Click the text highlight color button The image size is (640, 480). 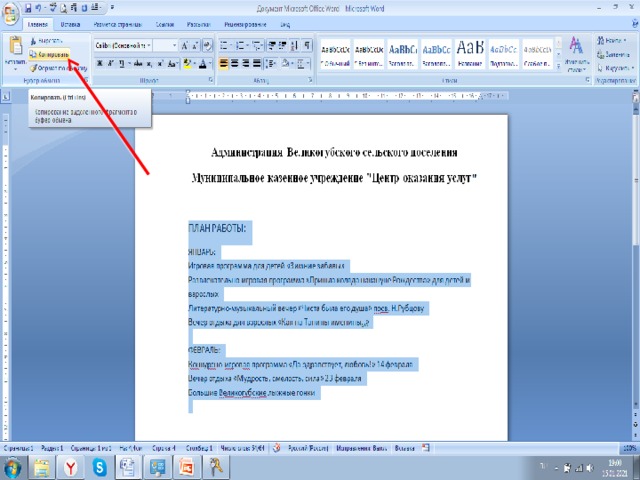(x=188, y=63)
